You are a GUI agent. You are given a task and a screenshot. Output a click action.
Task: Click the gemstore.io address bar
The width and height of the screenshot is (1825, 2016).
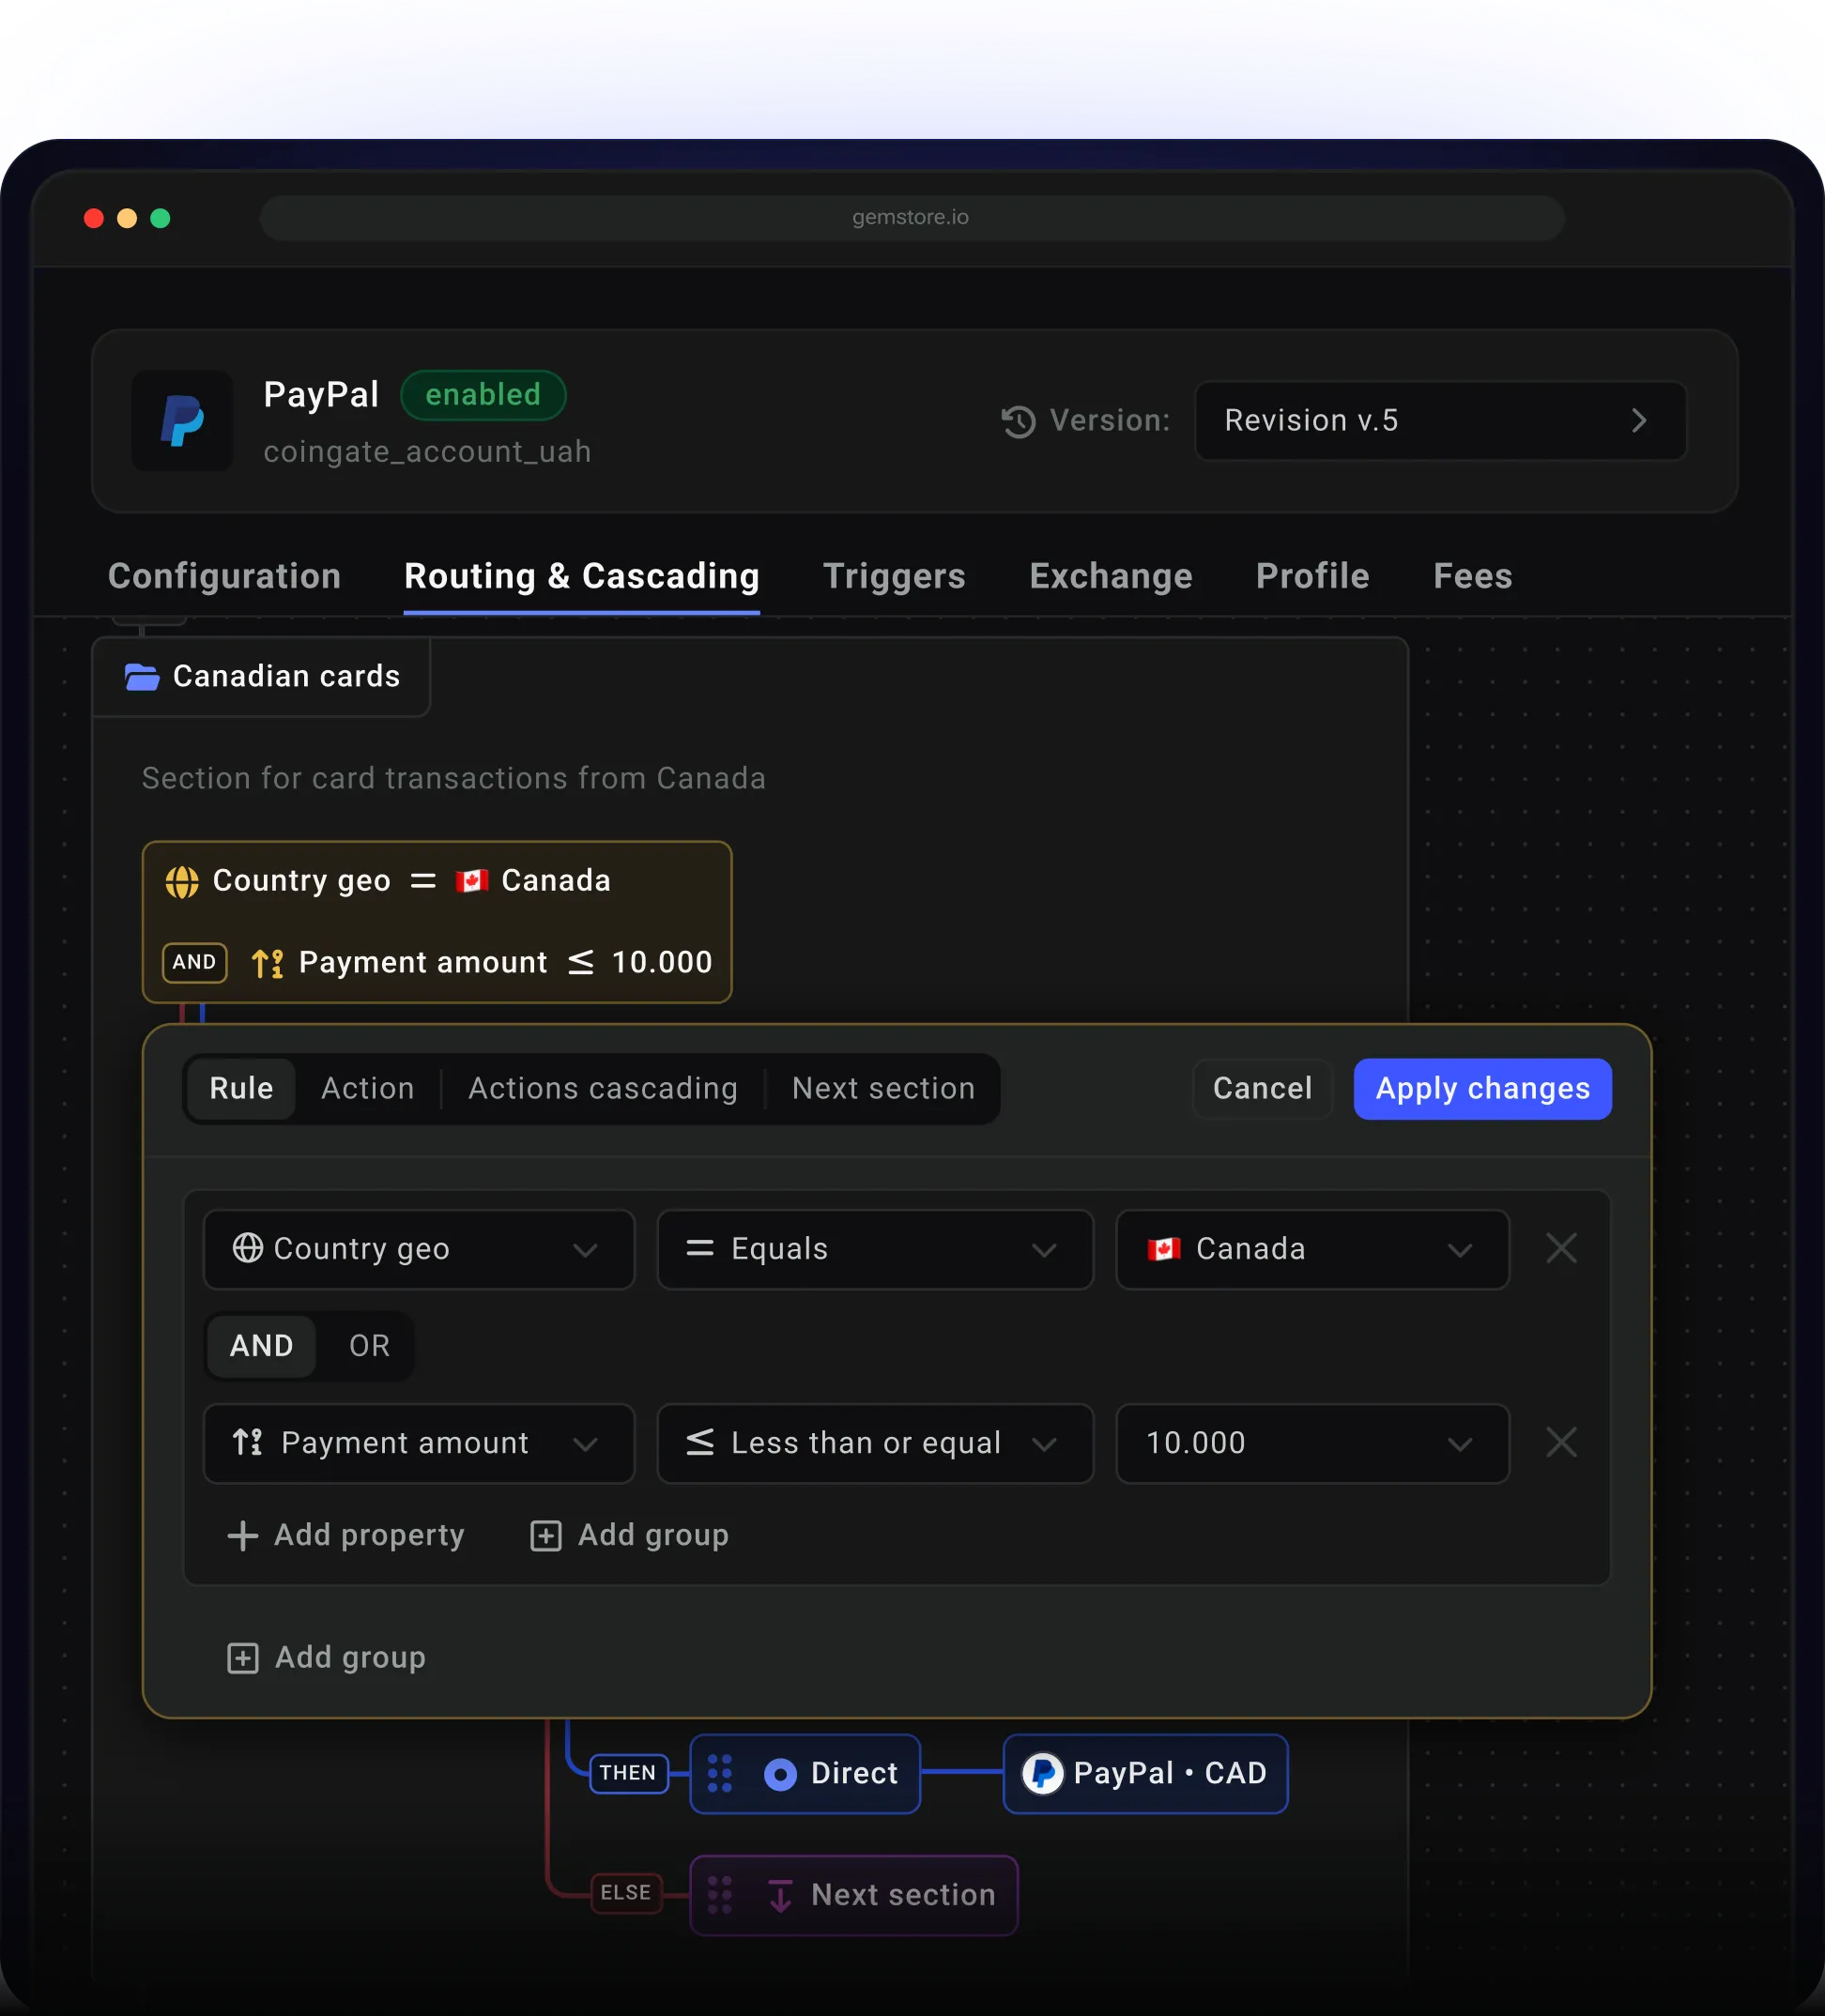pos(912,217)
